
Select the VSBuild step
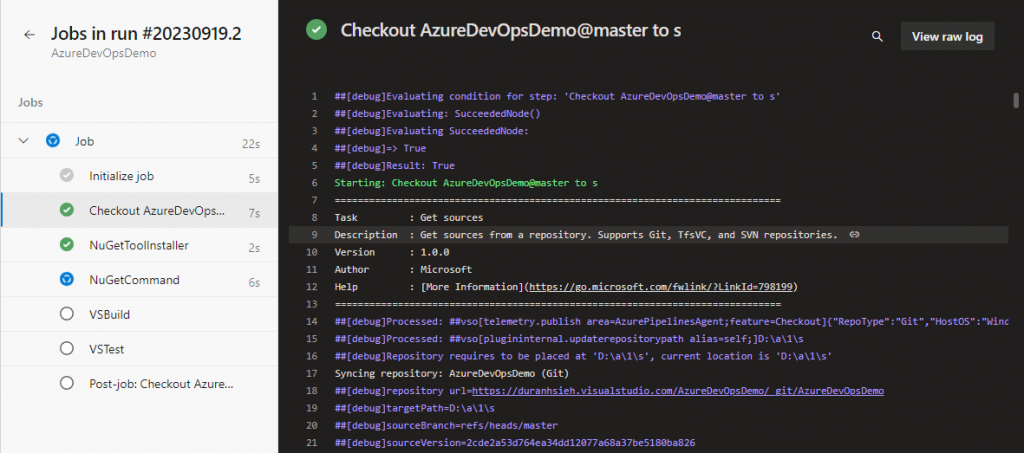(x=139, y=314)
